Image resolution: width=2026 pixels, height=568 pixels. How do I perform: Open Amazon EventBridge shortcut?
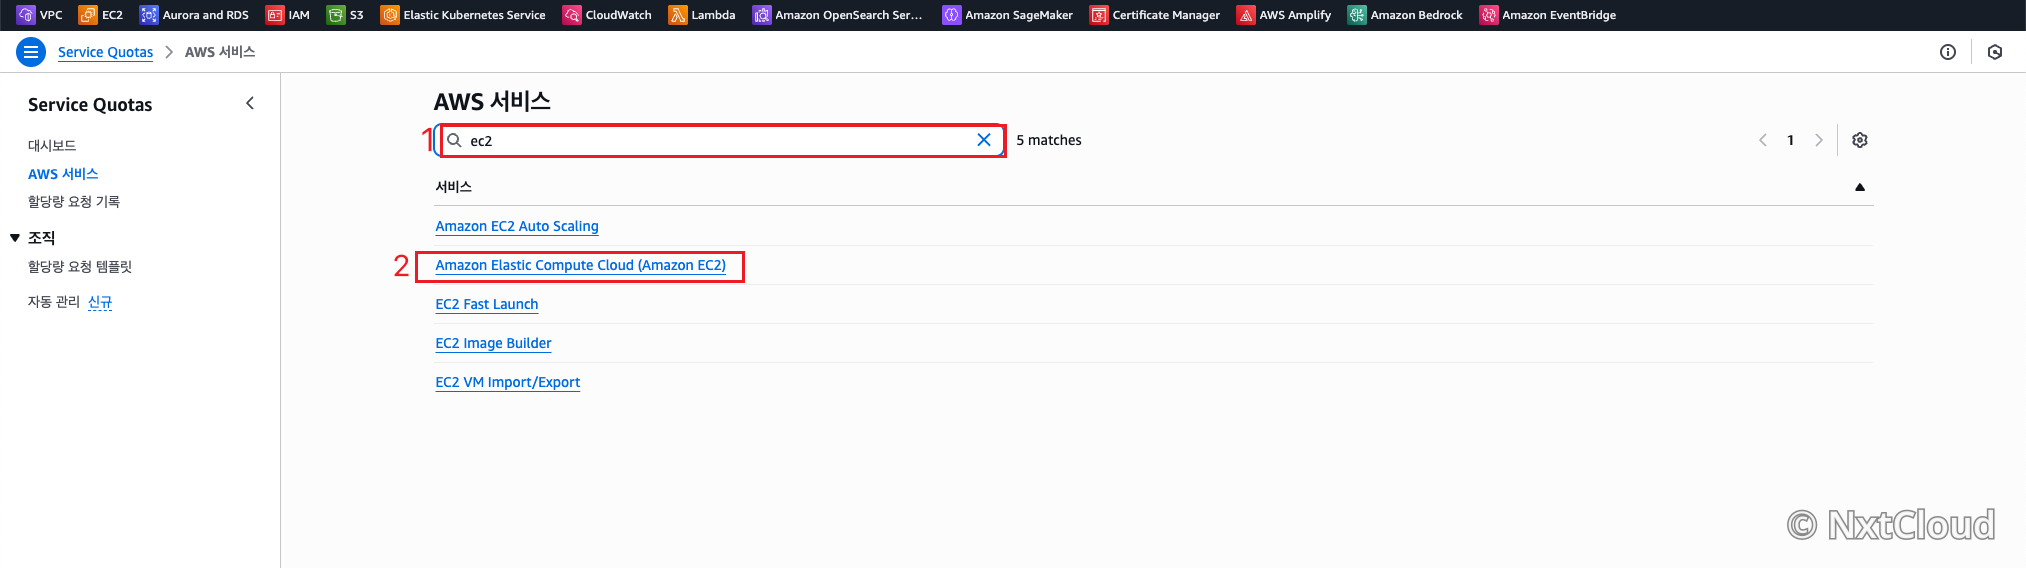click(1548, 15)
